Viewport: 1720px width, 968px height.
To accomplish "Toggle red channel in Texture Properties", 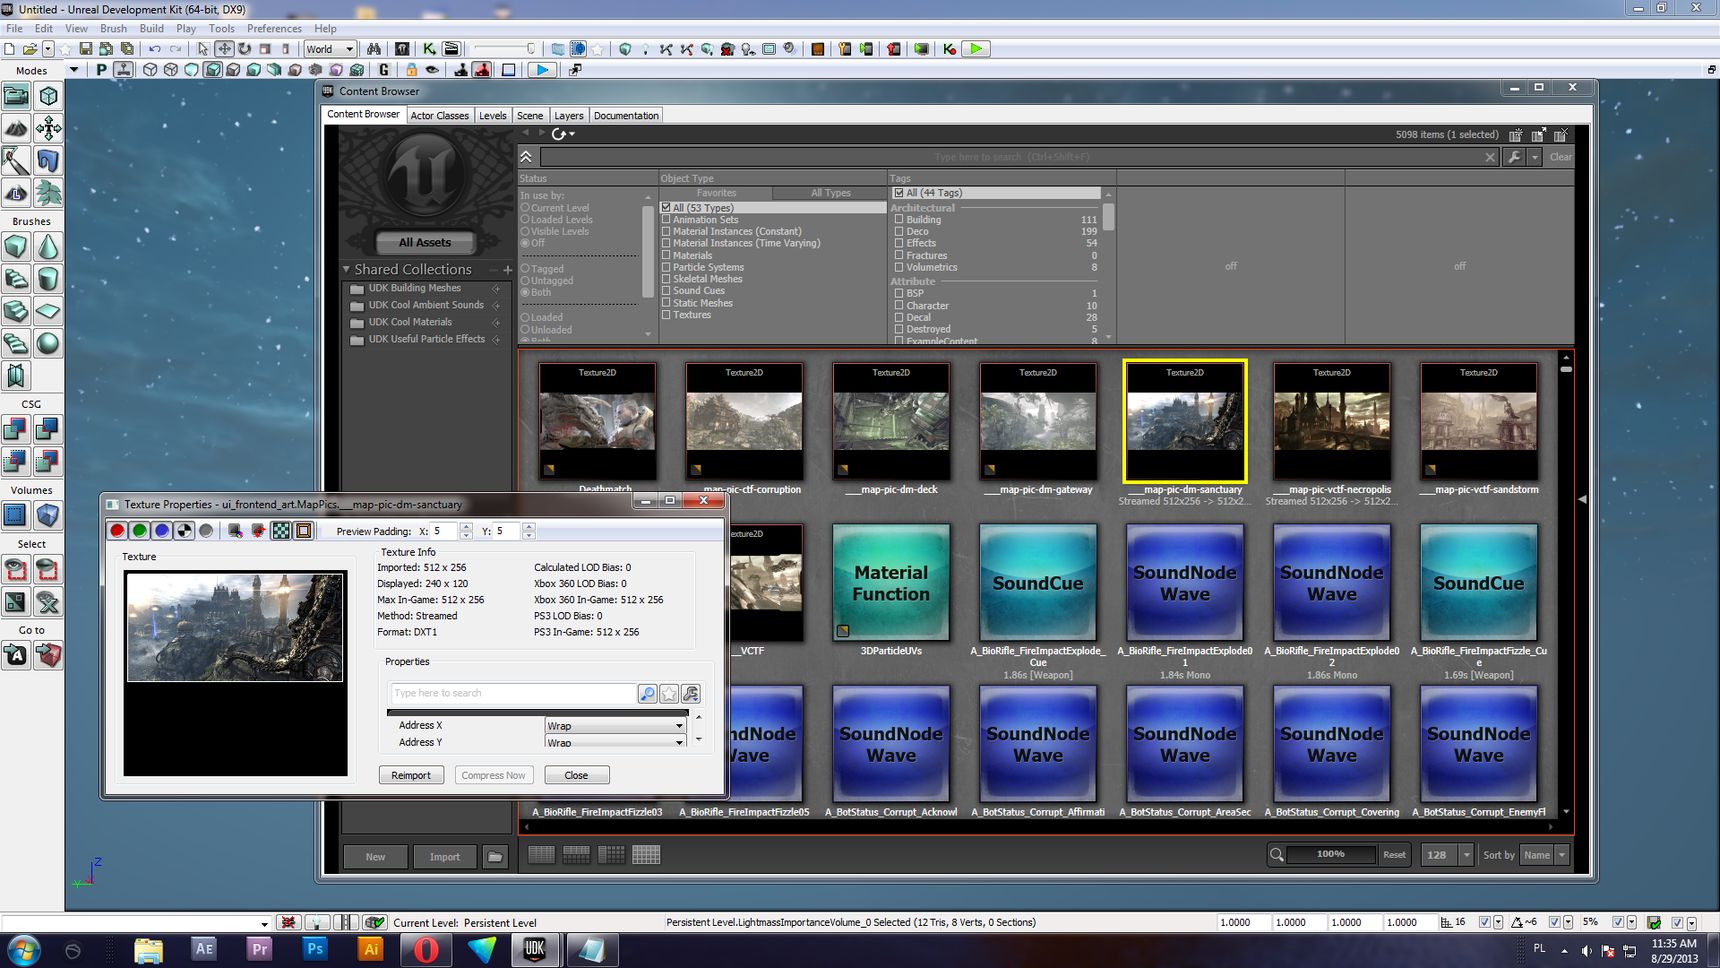I will tap(117, 531).
